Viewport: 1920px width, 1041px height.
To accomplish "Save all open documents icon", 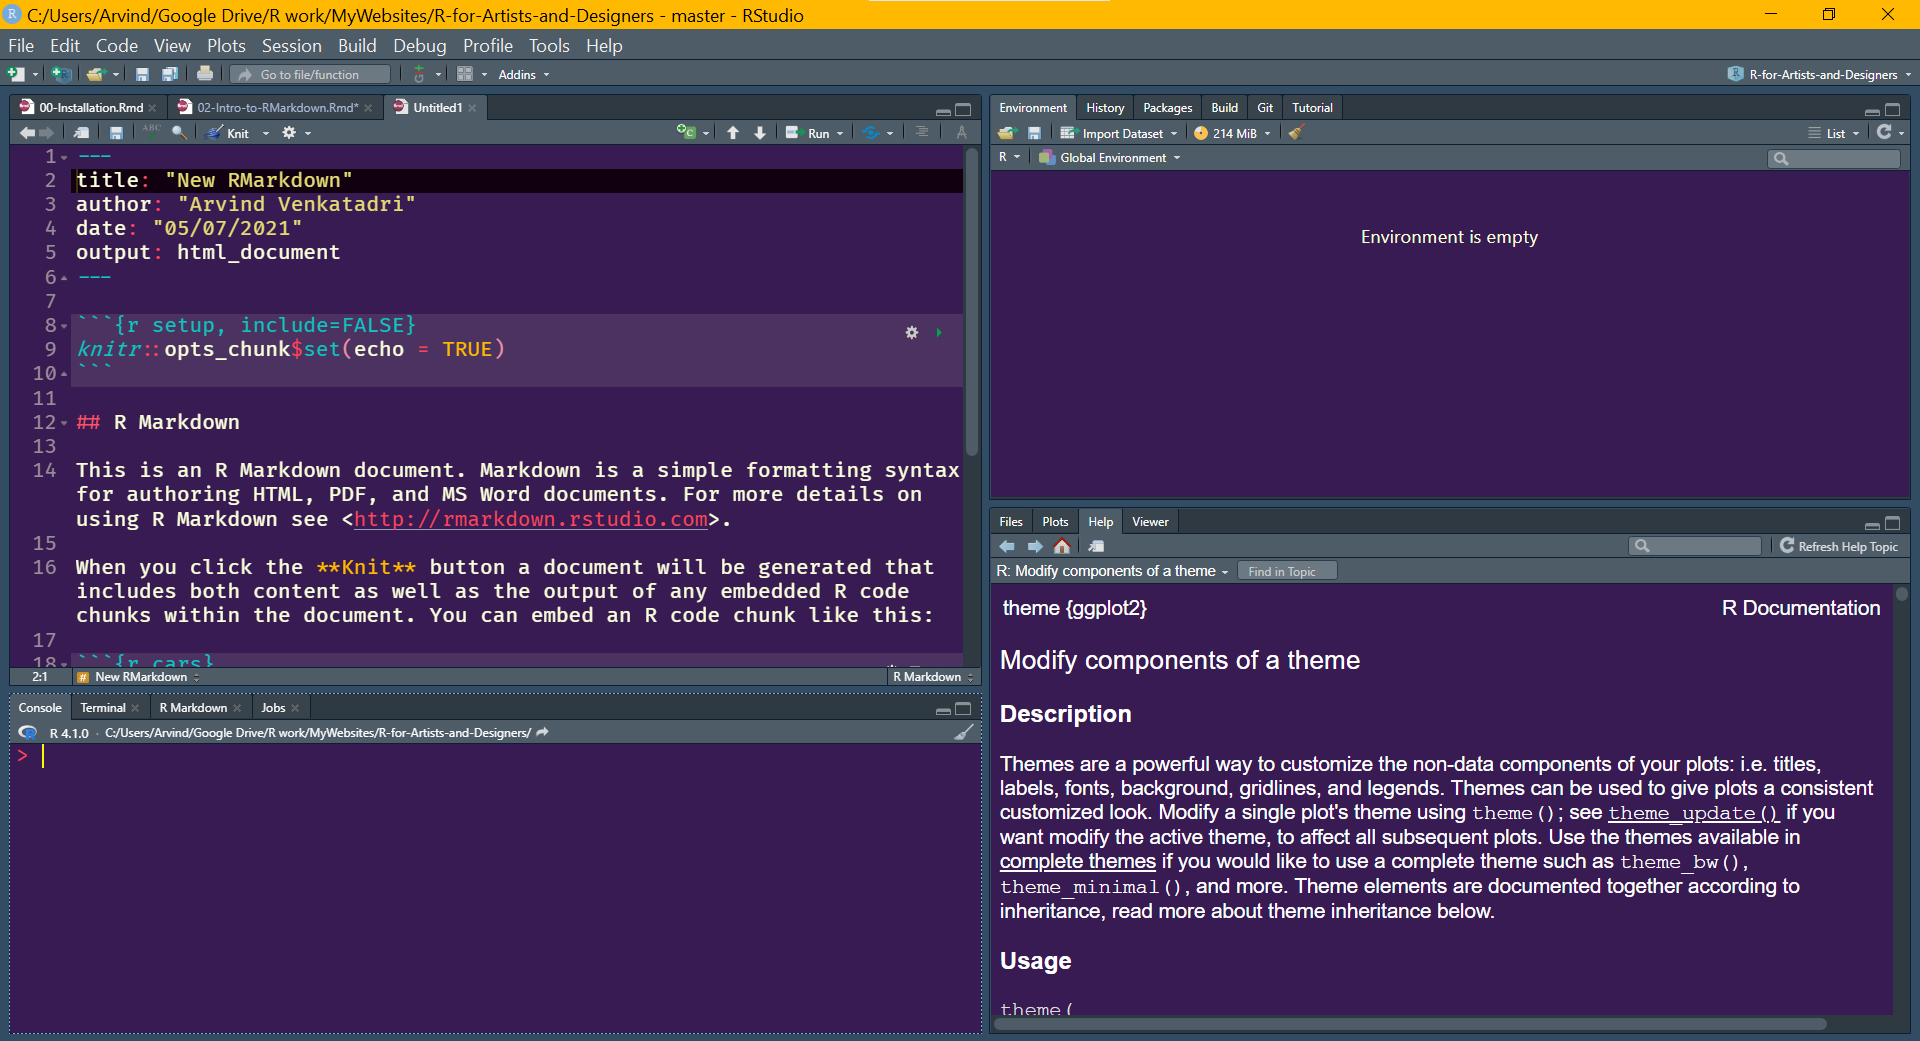I will [x=170, y=74].
